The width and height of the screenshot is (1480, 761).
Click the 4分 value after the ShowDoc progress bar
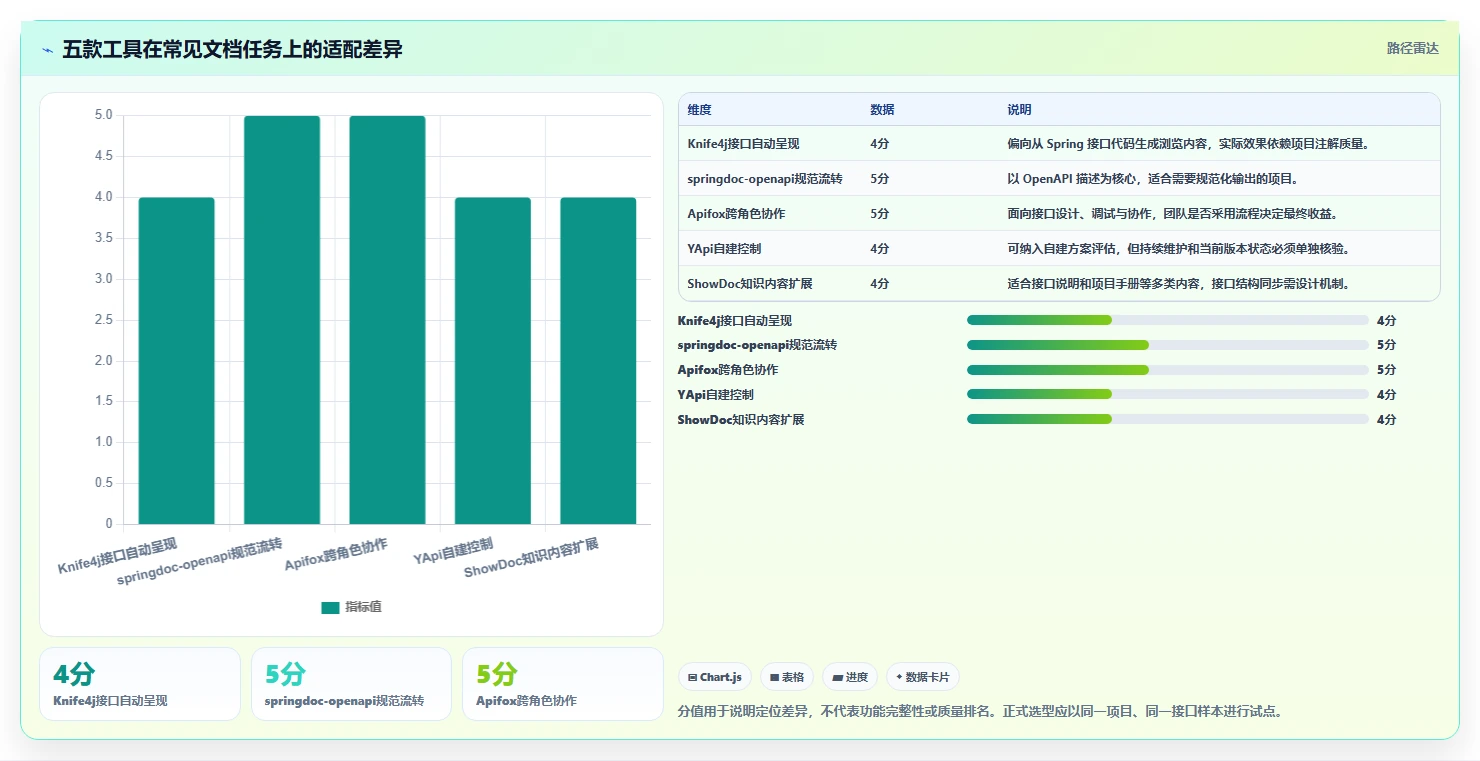click(1386, 420)
